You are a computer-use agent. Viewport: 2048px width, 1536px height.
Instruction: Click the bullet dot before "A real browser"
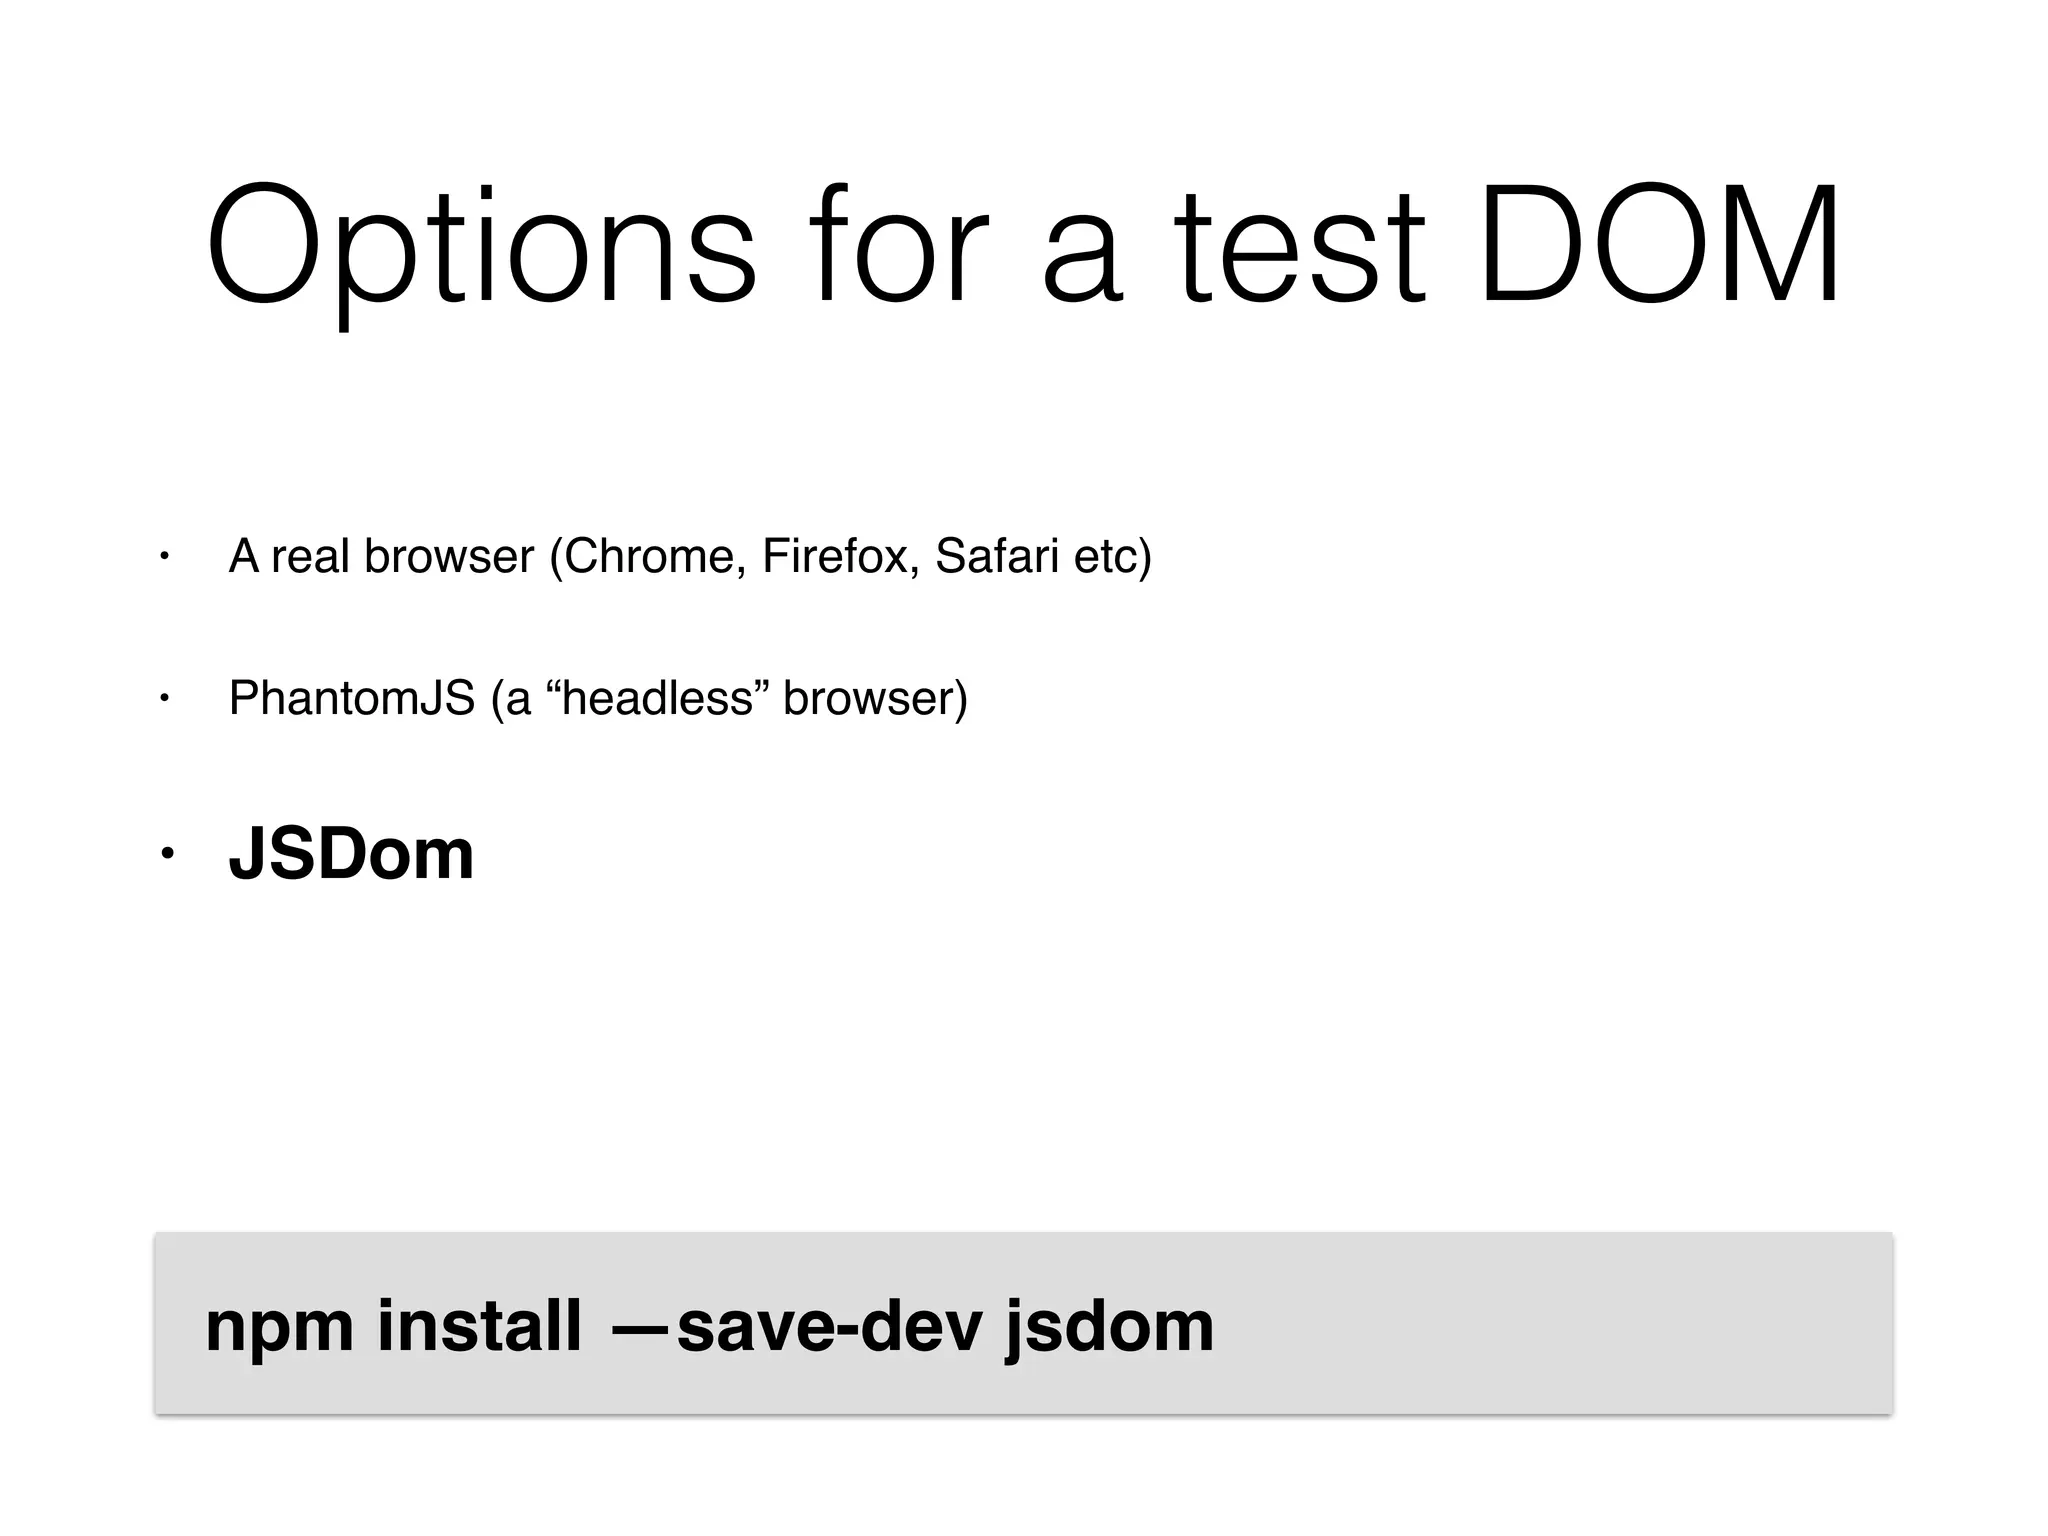click(166, 556)
